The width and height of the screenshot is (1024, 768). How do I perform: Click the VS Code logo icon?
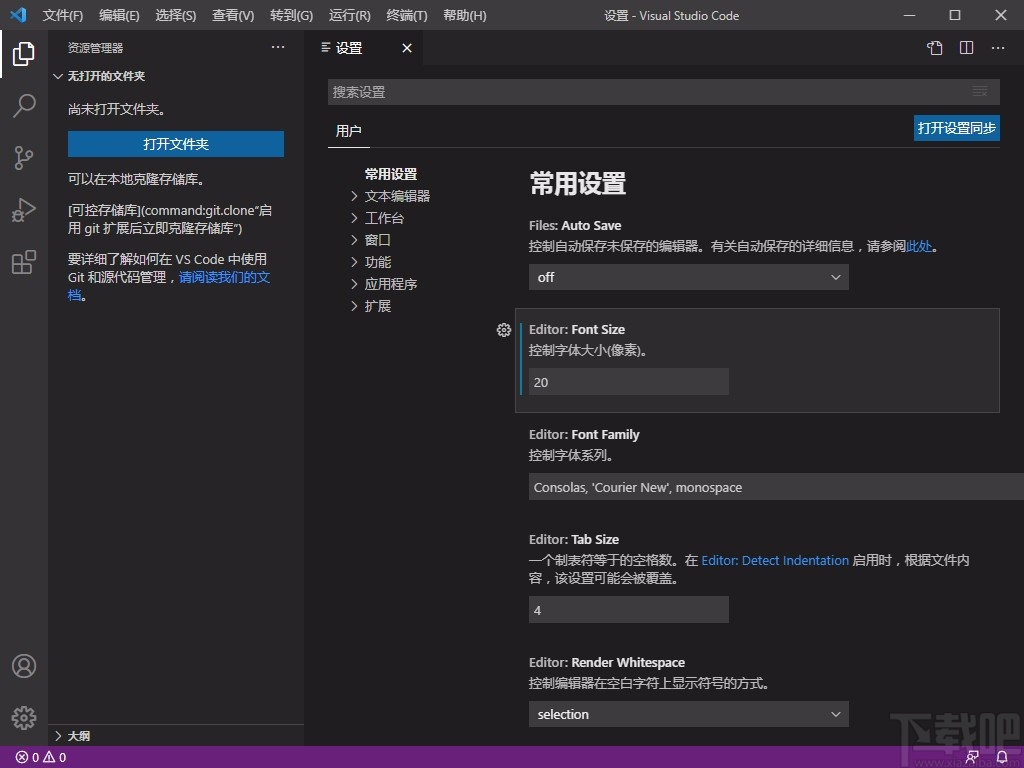pyautogui.click(x=18, y=14)
